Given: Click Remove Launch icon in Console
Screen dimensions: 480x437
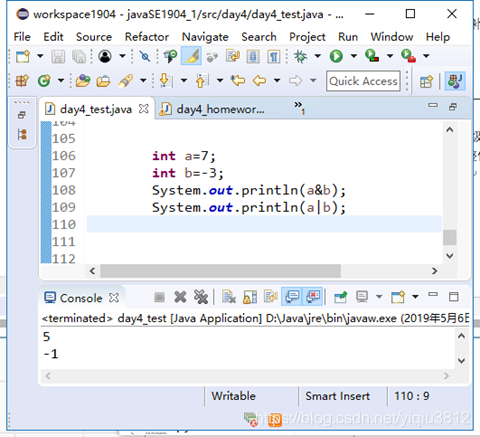Looking at the screenshot, I should [180, 297].
